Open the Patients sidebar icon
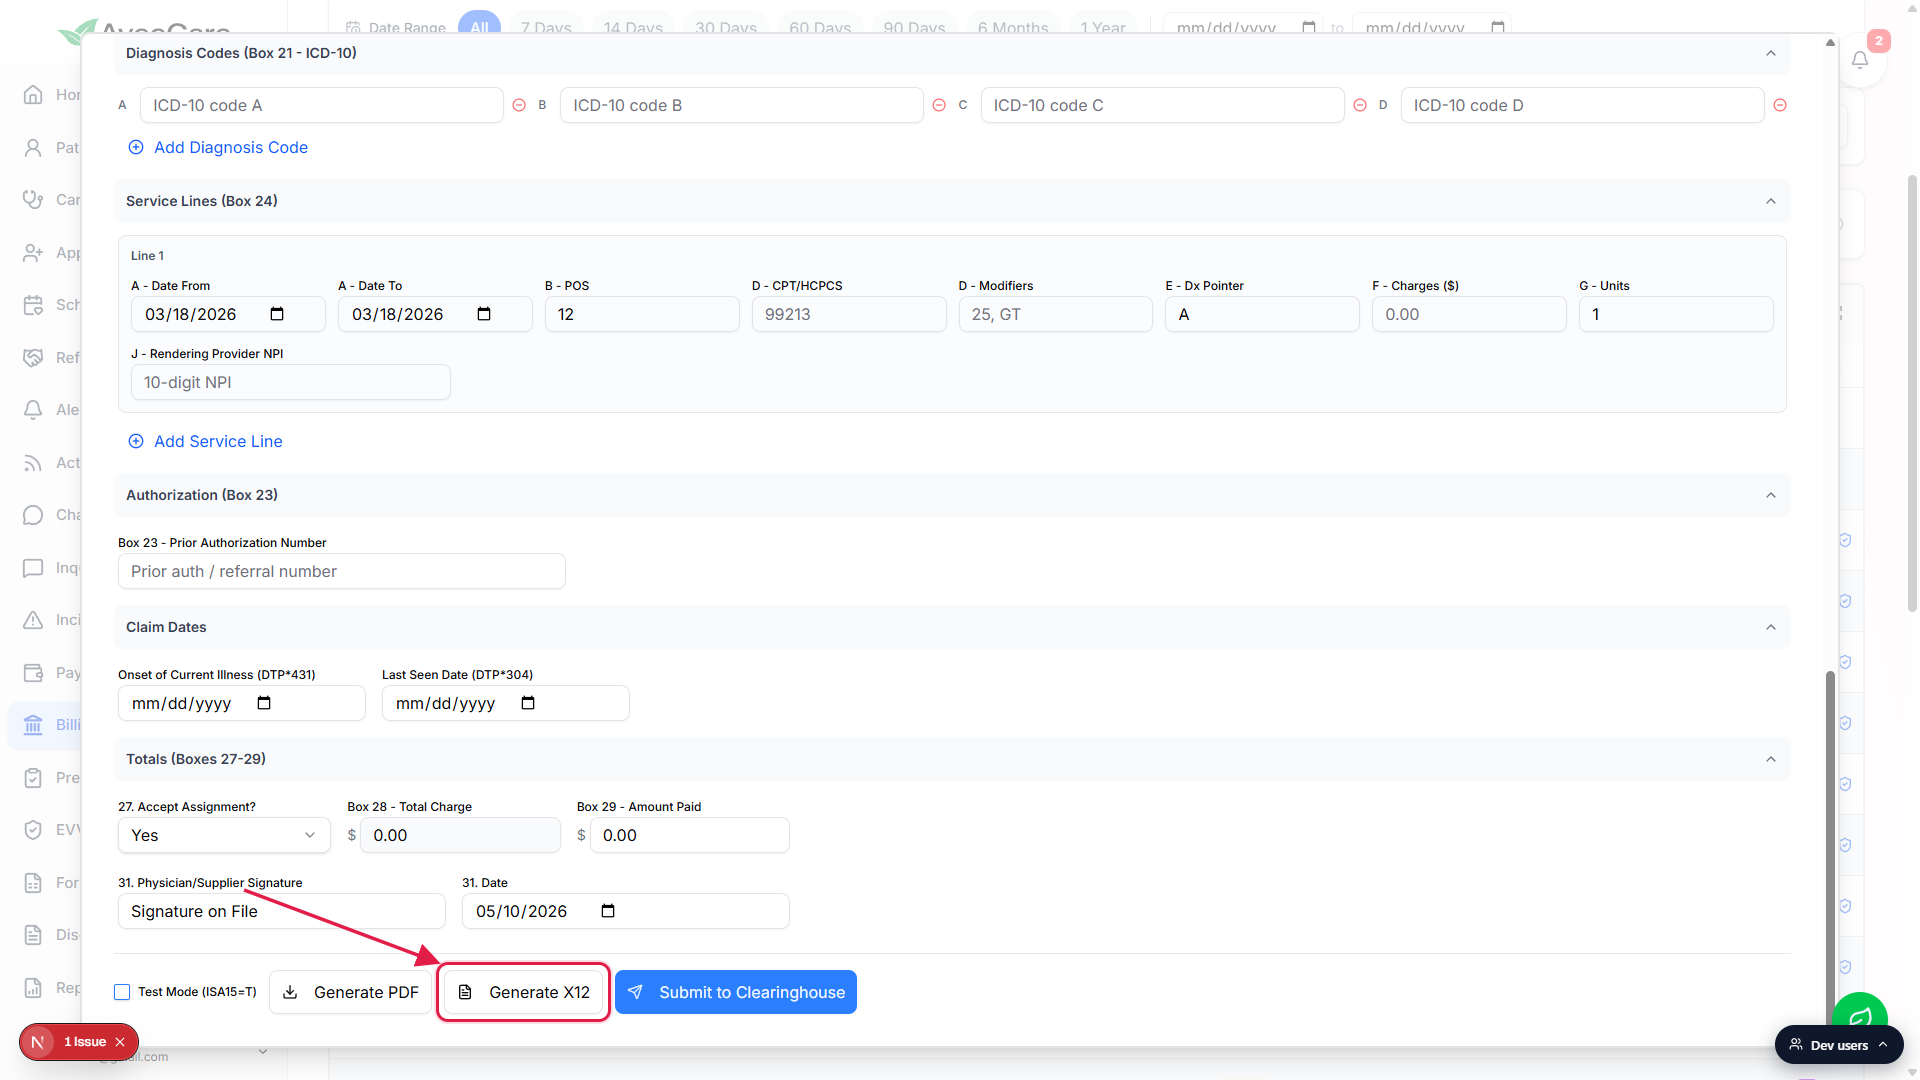The height and width of the screenshot is (1080, 1920). click(33, 147)
